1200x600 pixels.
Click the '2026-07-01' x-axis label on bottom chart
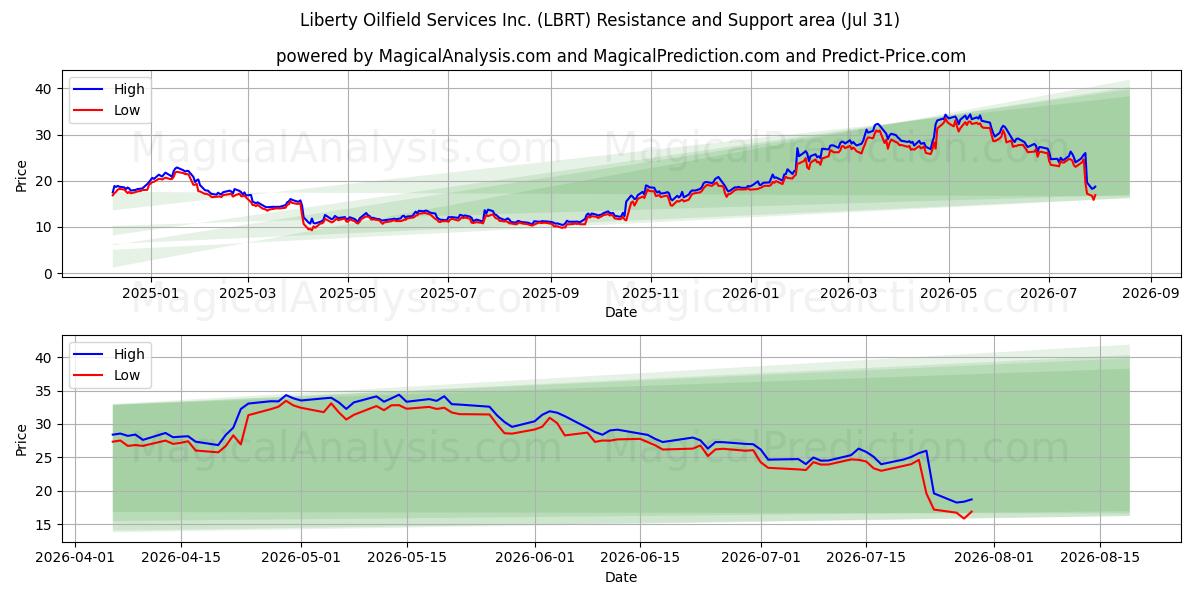tap(761, 559)
